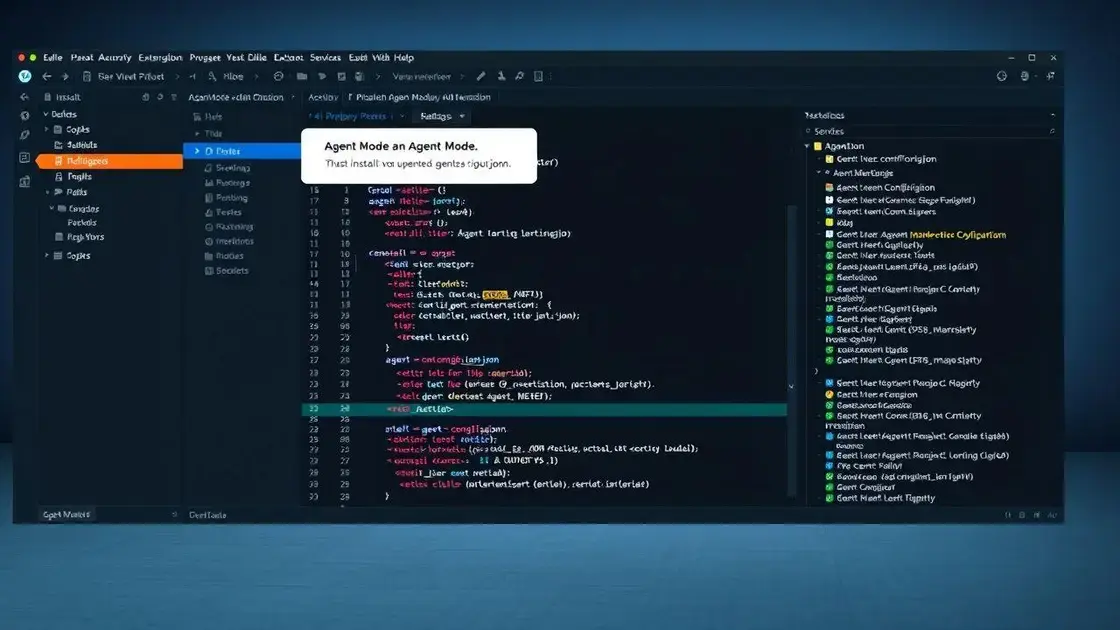Open the history clock icon in toolbar
The height and width of the screenshot is (630, 1120).
(x=279, y=76)
